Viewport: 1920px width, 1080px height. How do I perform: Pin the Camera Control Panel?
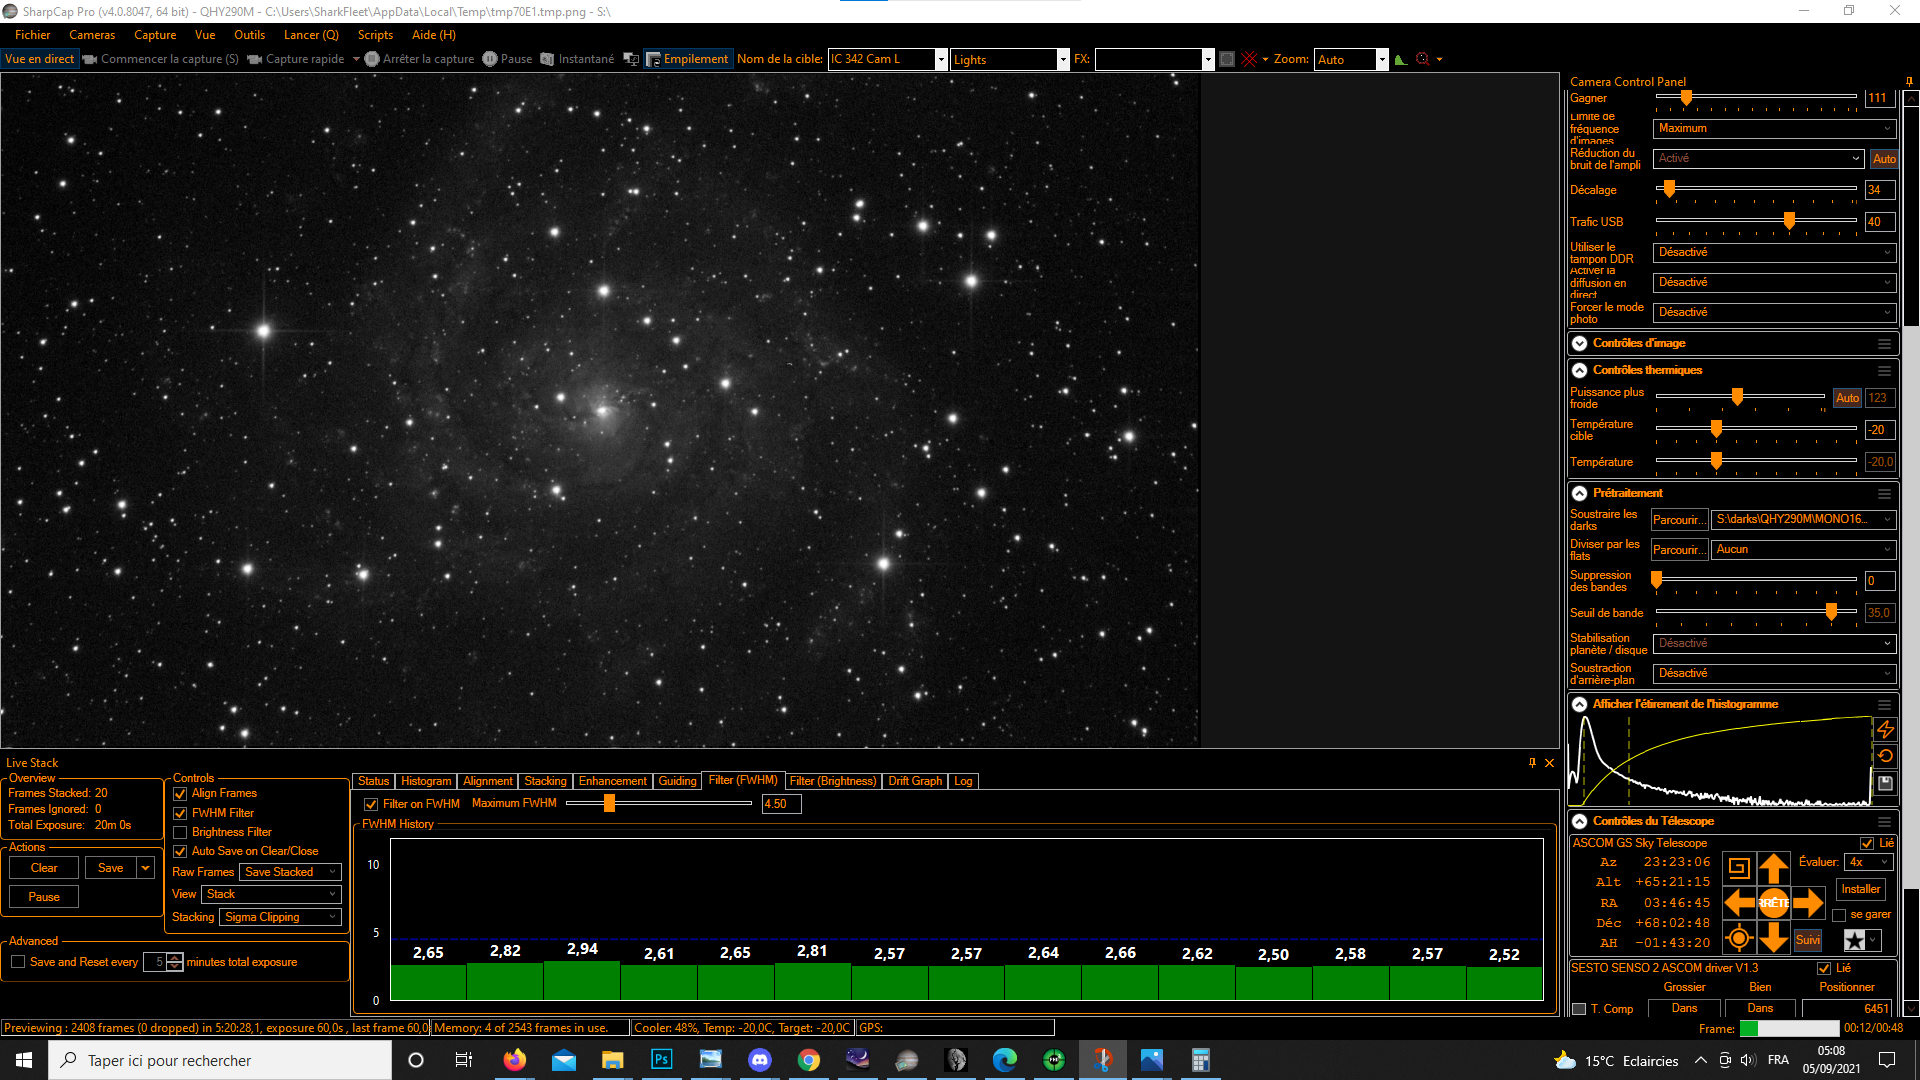(1909, 82)
